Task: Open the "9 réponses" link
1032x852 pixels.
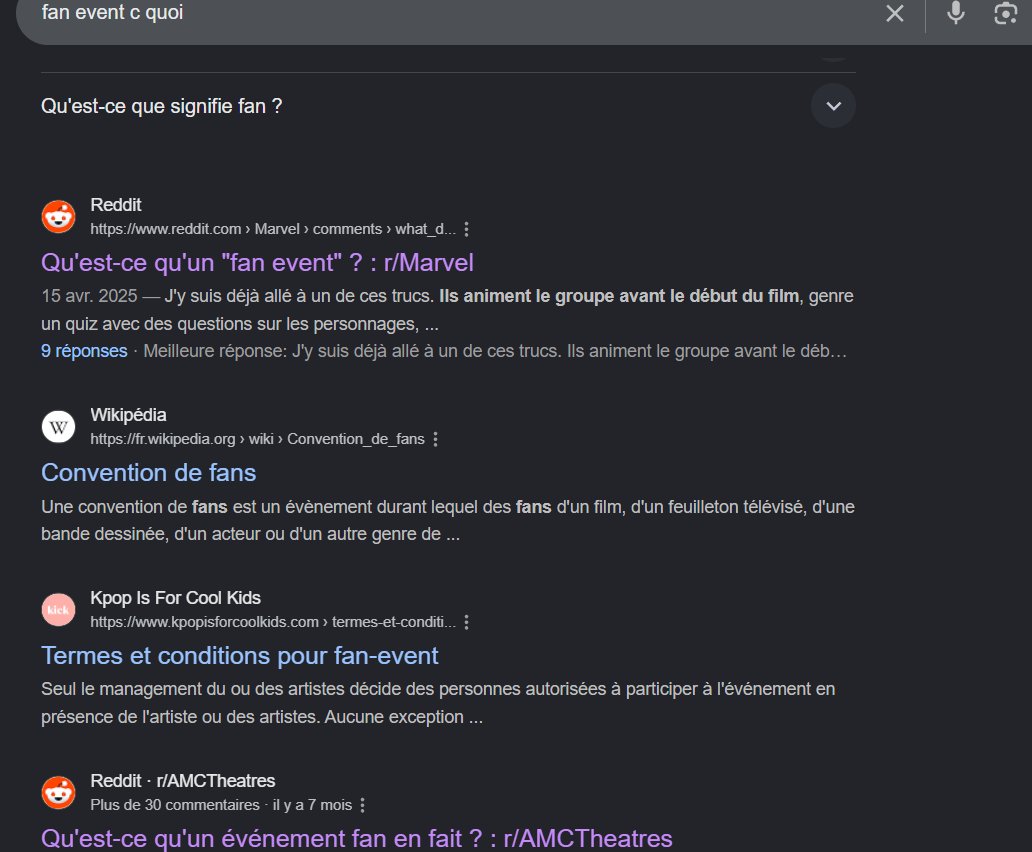Action: 84,351
